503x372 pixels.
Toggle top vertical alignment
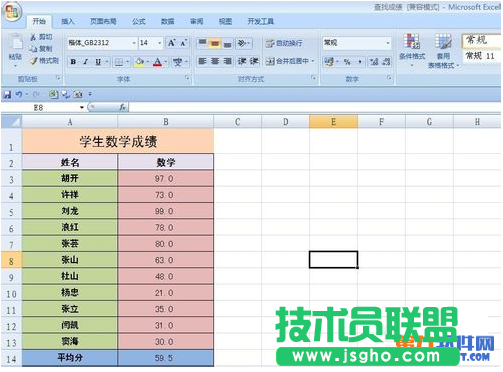pyautogui.click(x=202, y=43)
